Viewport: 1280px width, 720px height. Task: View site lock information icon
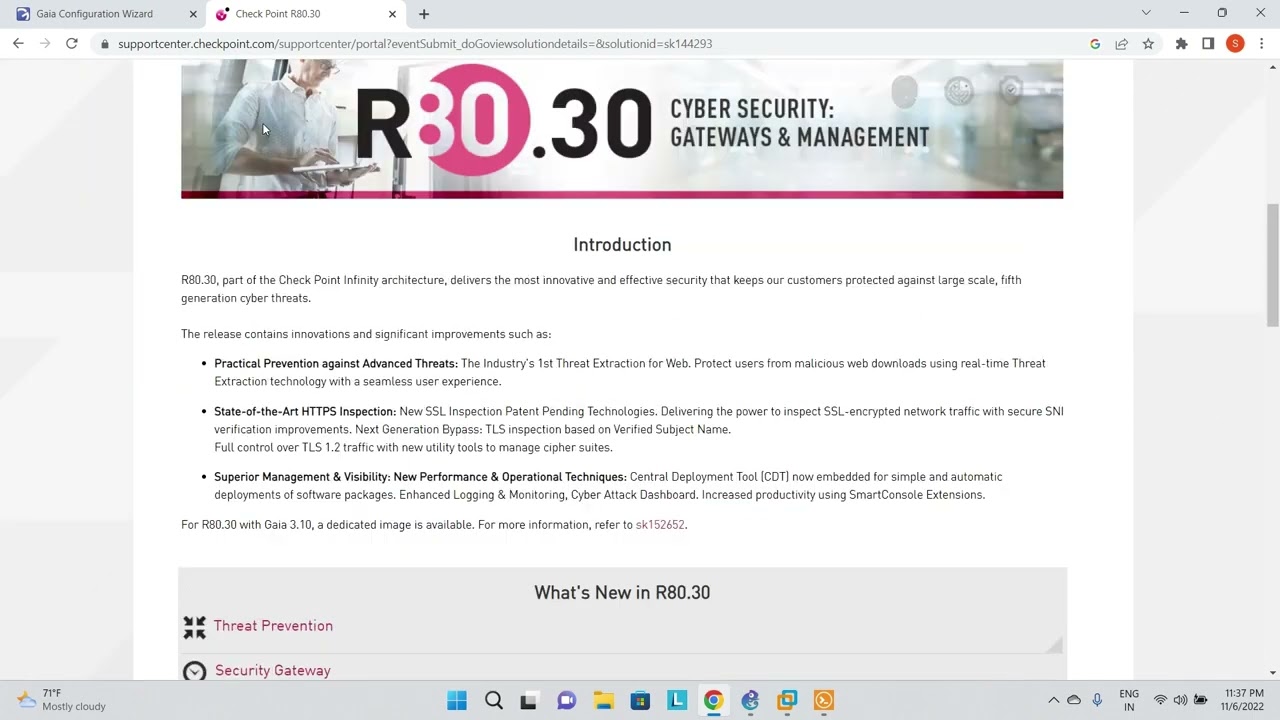pos(105,44)
